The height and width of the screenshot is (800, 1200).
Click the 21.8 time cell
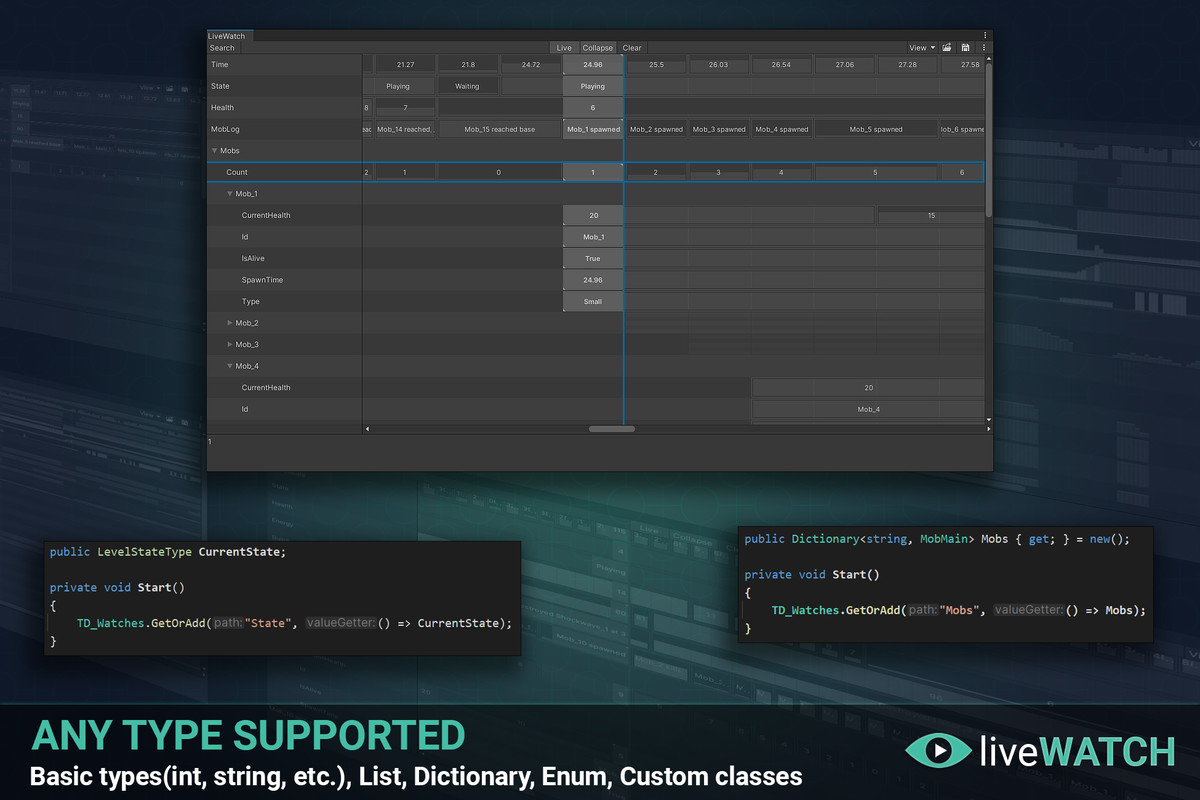click(x=467, y=65)
